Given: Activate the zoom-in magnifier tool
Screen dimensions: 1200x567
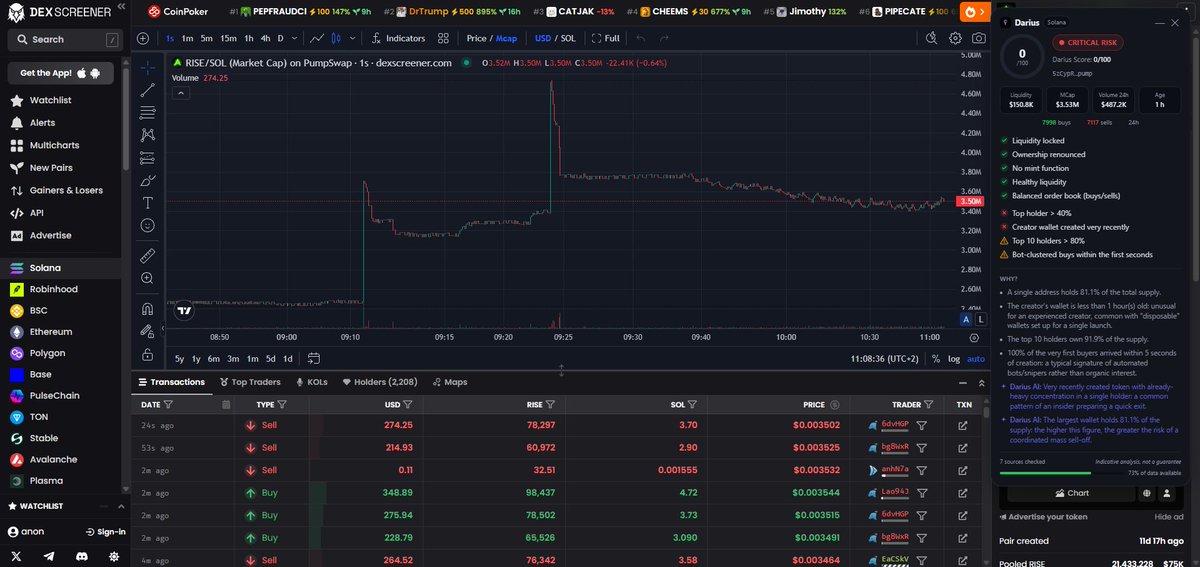Looking at the screenshot, I should [147, 278].
